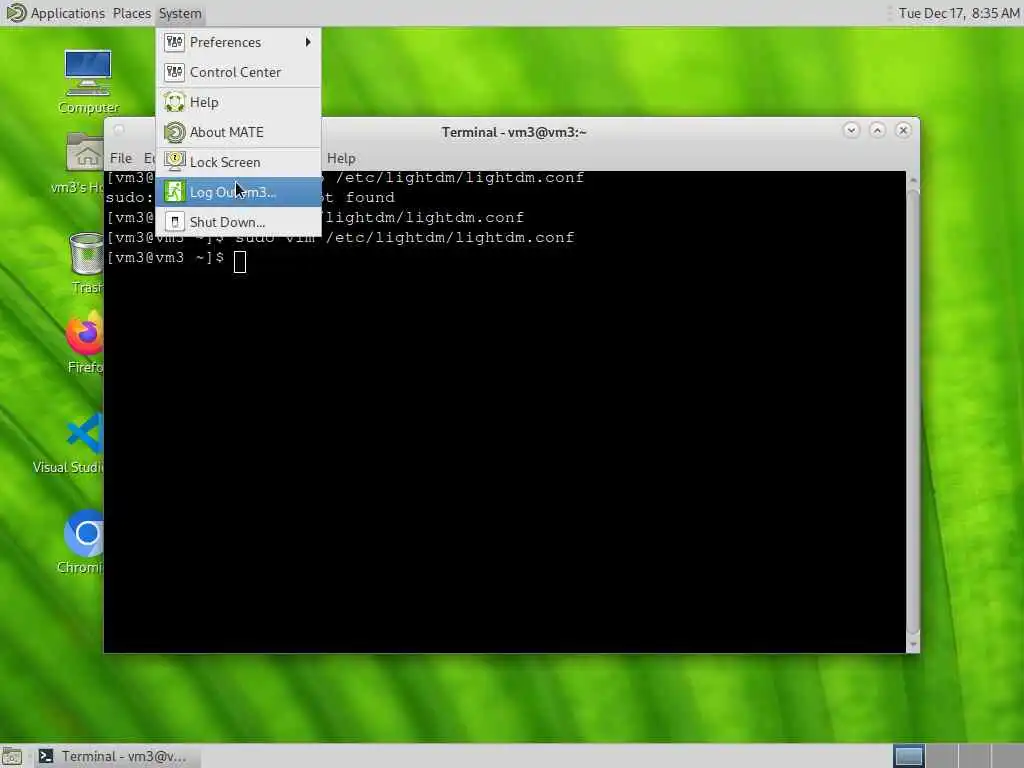Select Terminal task in bottom taskbar
The width and height of the screenshot is (1024, 768).
pyautogui.click(x=116, y=756)
